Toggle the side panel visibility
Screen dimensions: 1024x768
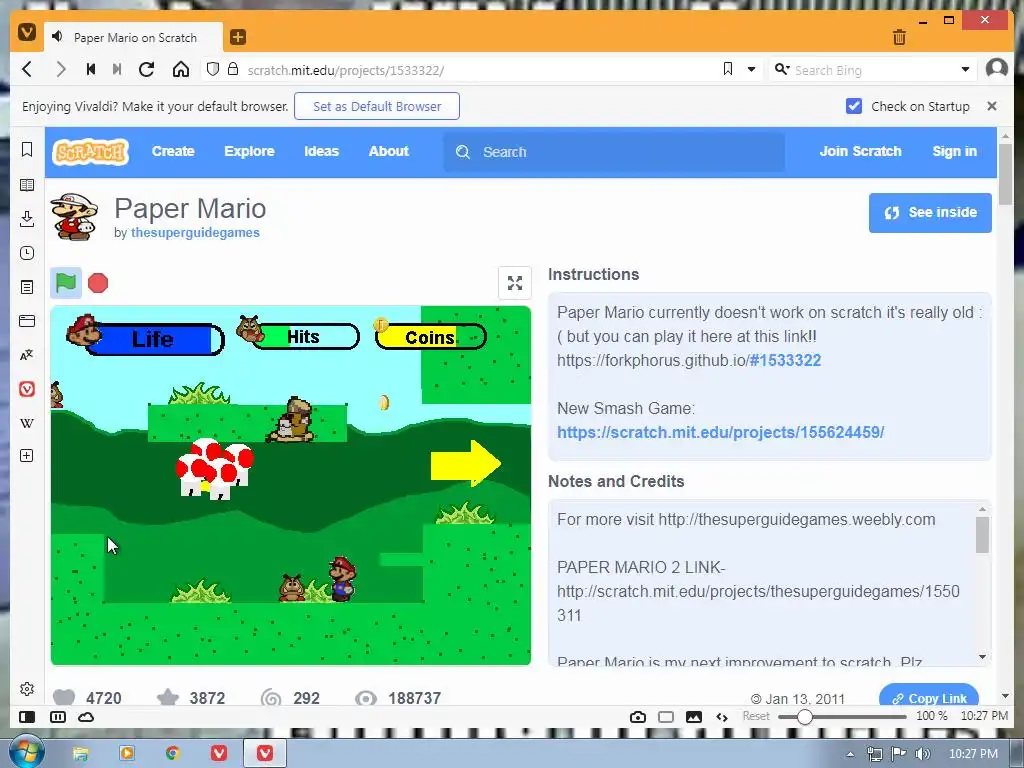click(x=27, y=717)
